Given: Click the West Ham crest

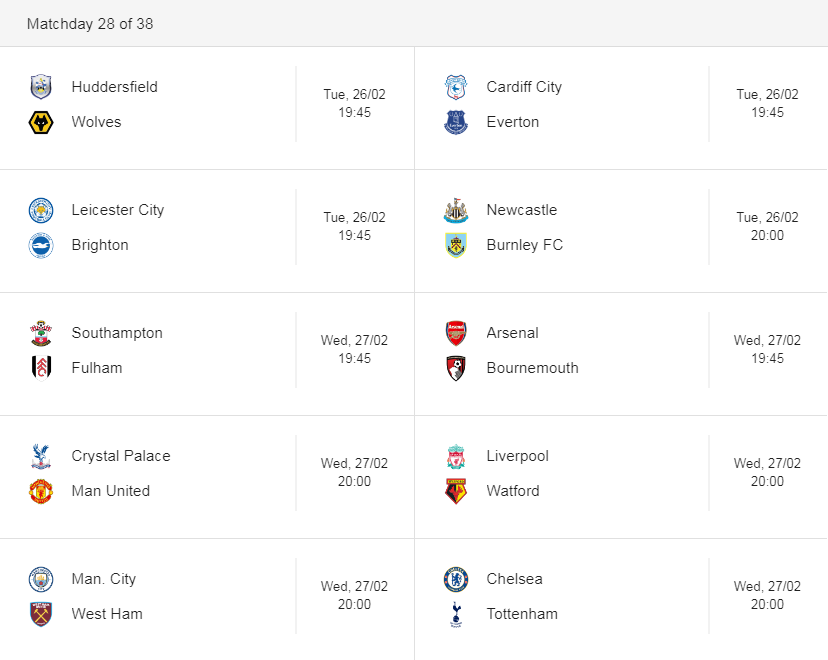Looking at the screenshot, I should pyautogui.click(x=41, y=614).
